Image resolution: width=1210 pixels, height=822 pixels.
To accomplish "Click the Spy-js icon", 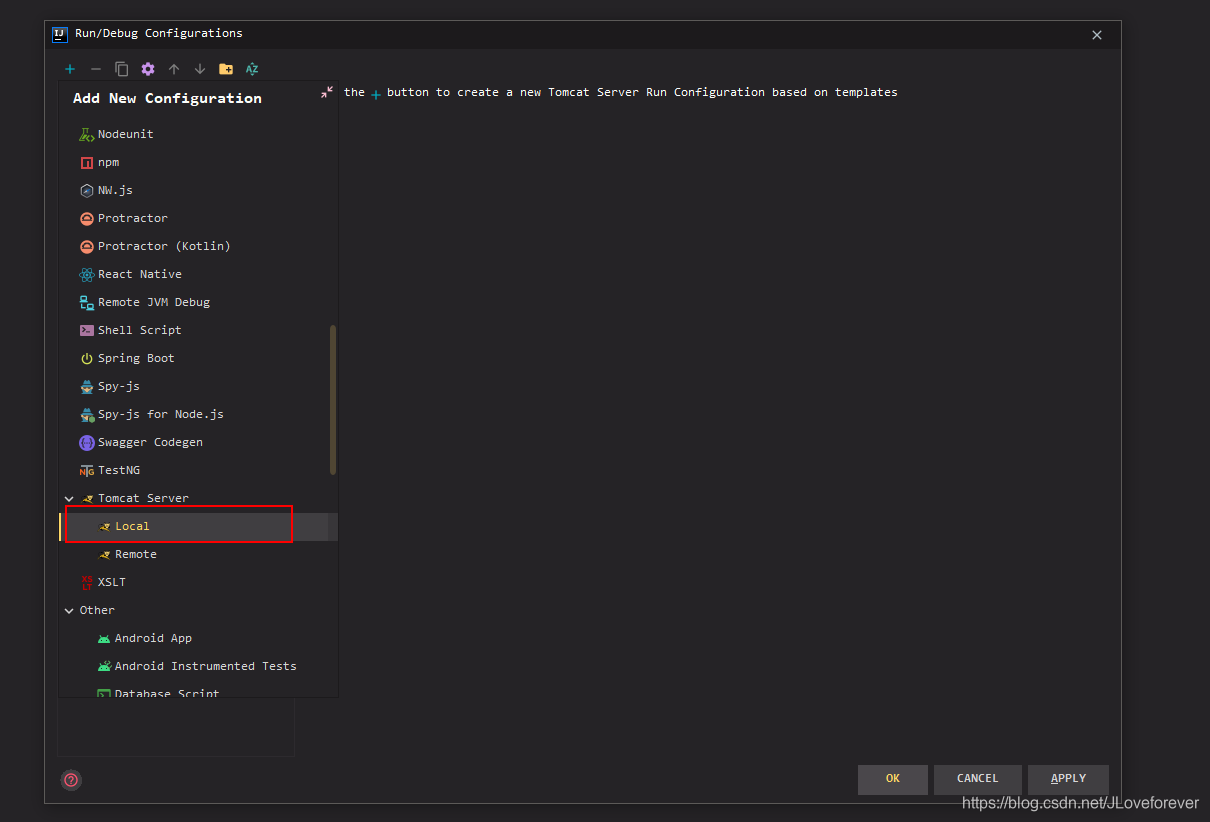I will coord(87,386).
